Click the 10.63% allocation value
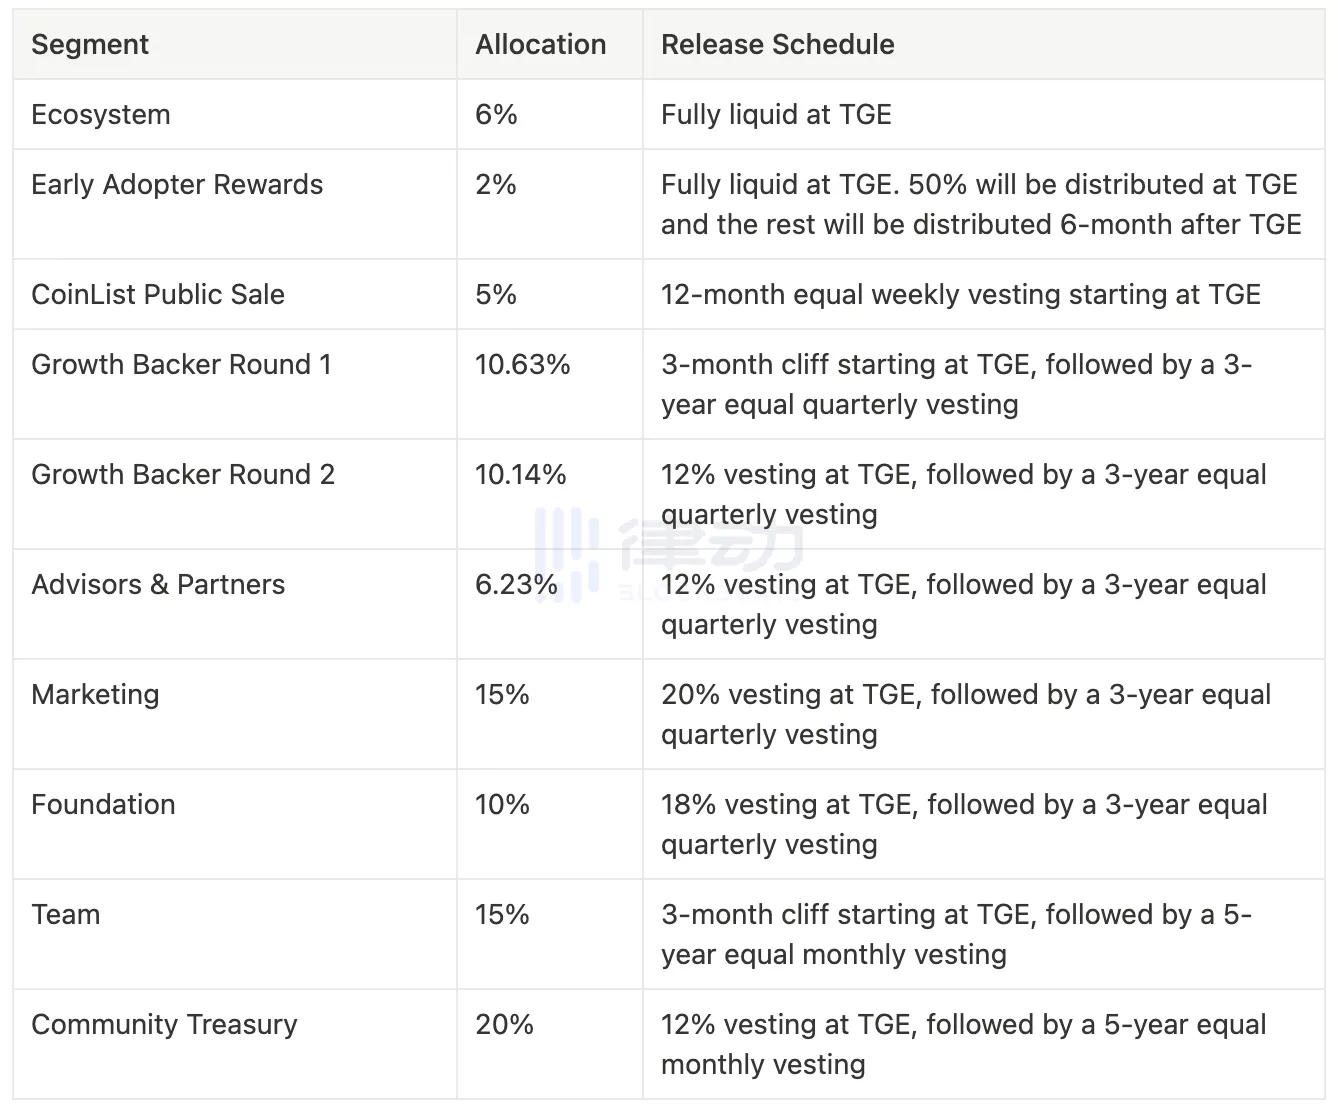Image resolution: width=1338 pixels, height=1110 pixels. 522,365
